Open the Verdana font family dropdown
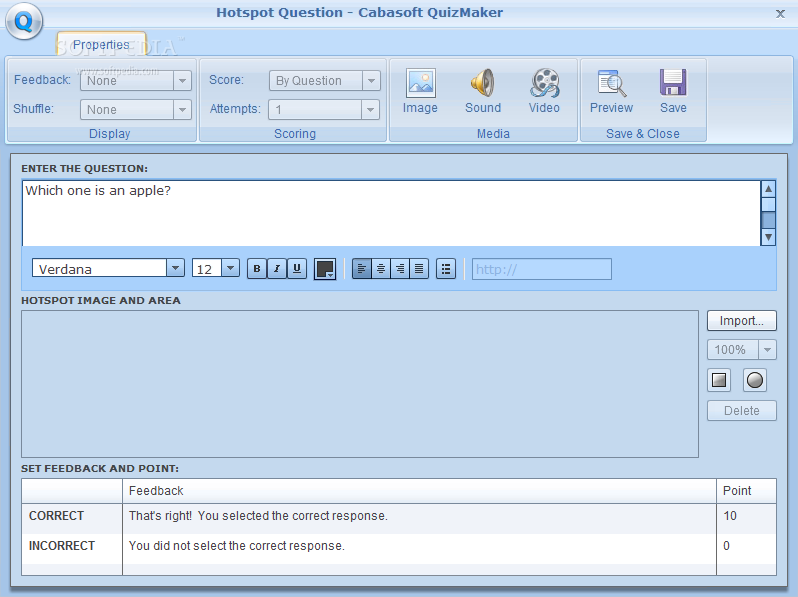The image size is (798, 597). (x=108, y=268)
